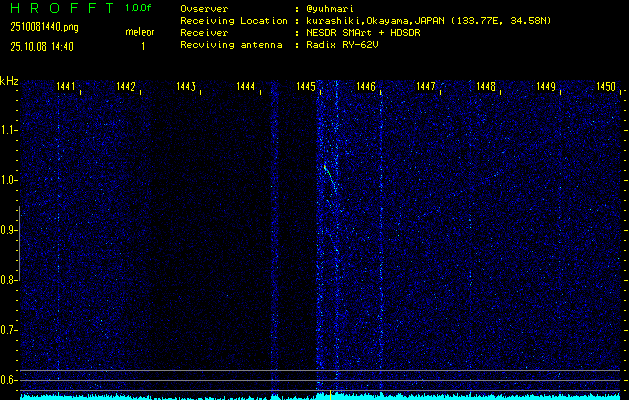Click the 1441 time axis label

66,86
